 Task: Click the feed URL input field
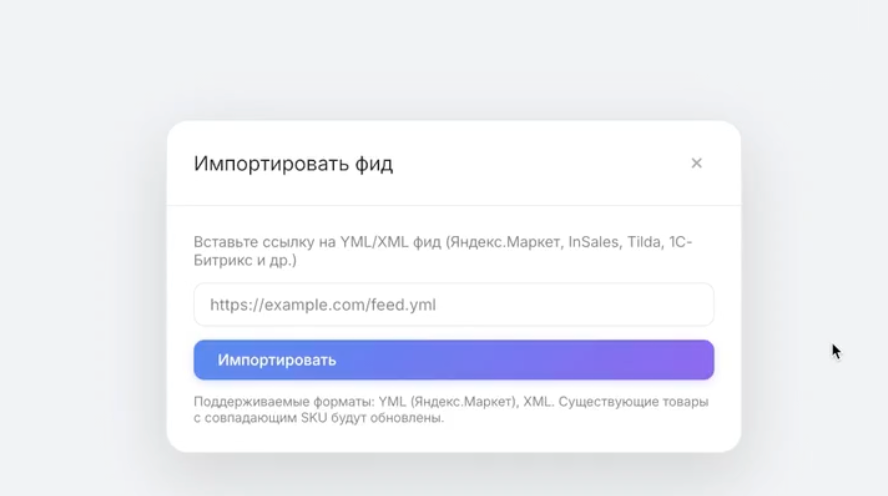tap(454, 305)
